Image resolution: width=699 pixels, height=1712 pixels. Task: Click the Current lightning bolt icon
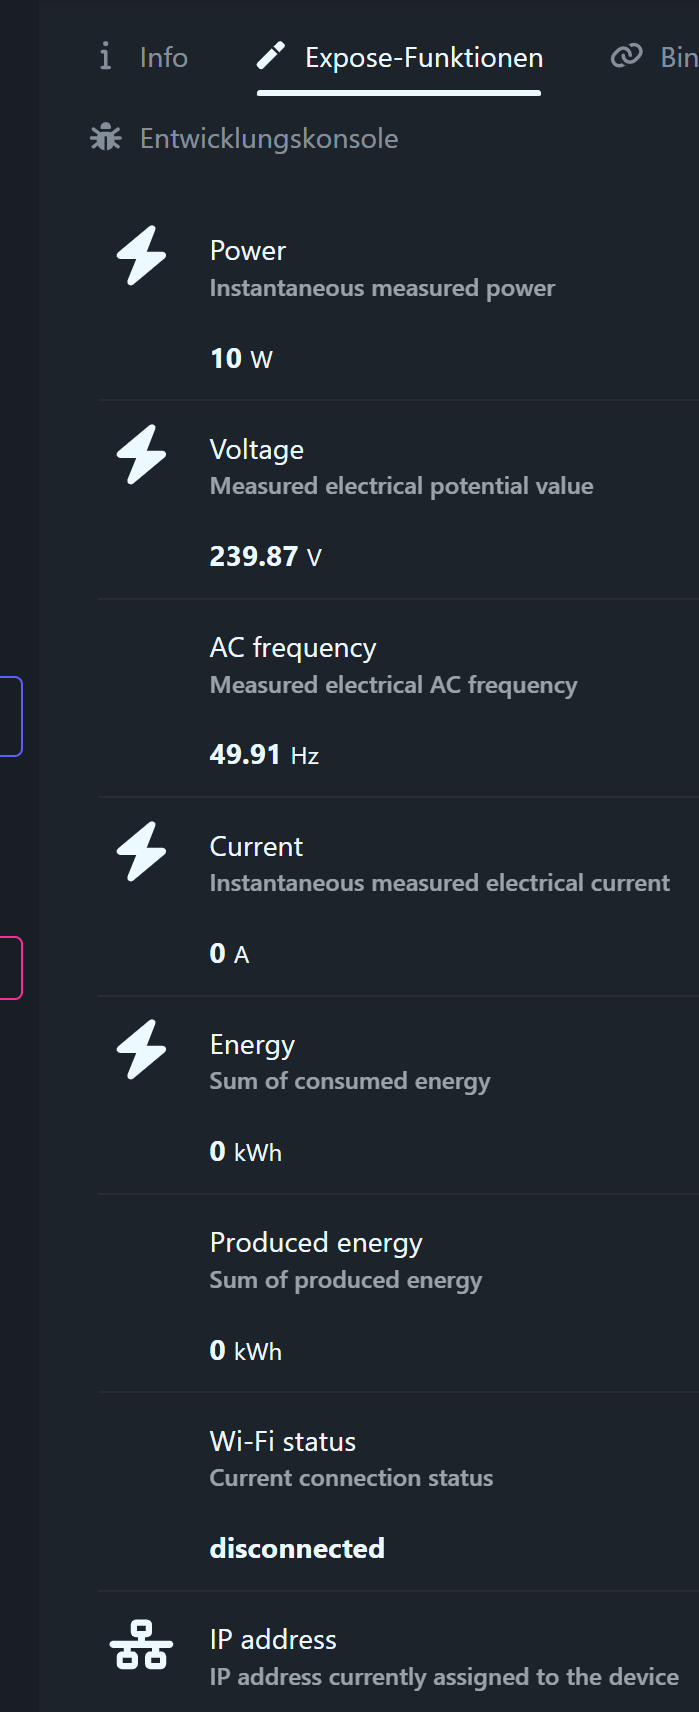tap(142, 851)
